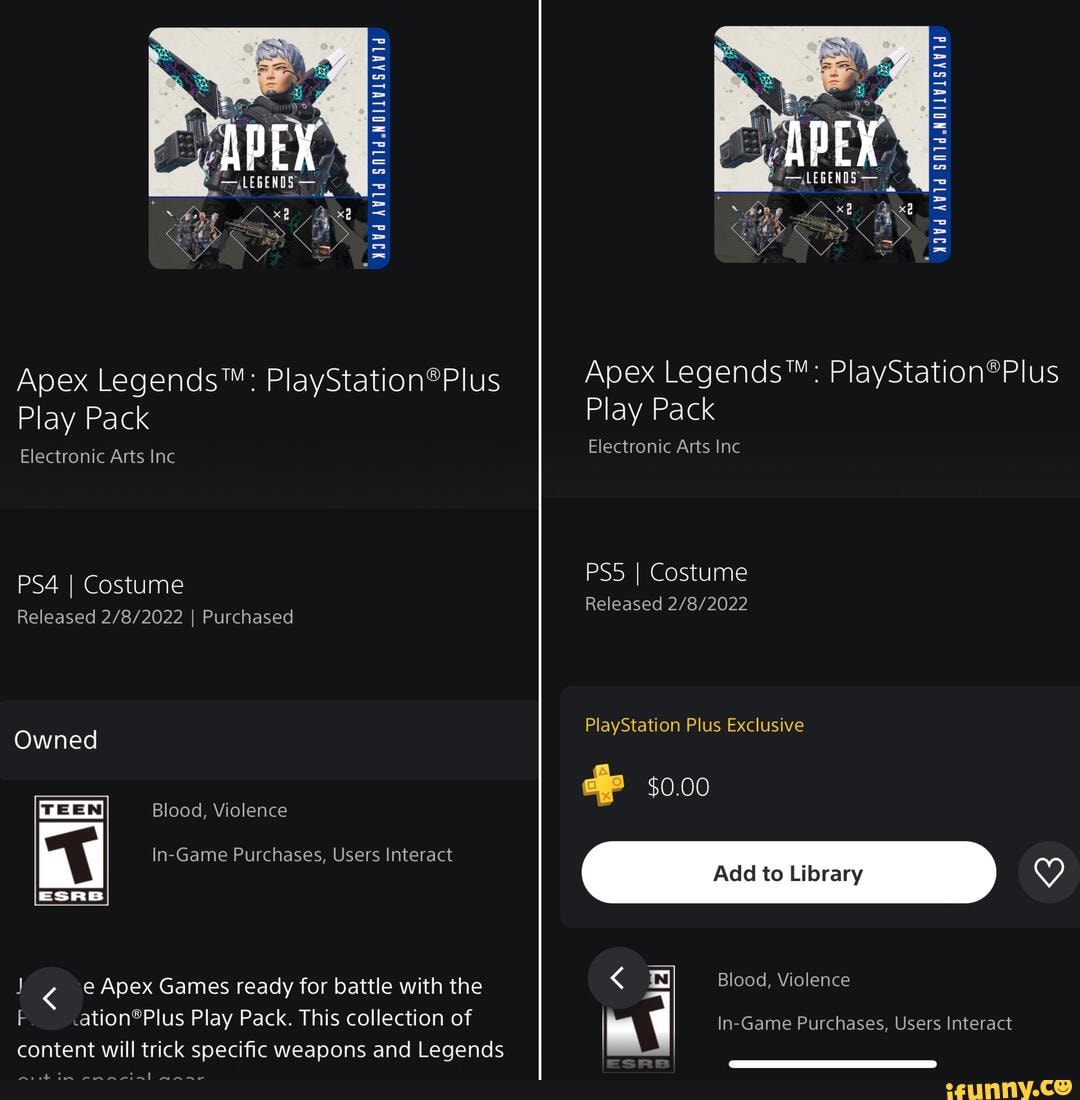This screenshot has height=1100, width=1080.
Task: Select the ESRB Teen rating icon on left panel
Action: point(71,850)
